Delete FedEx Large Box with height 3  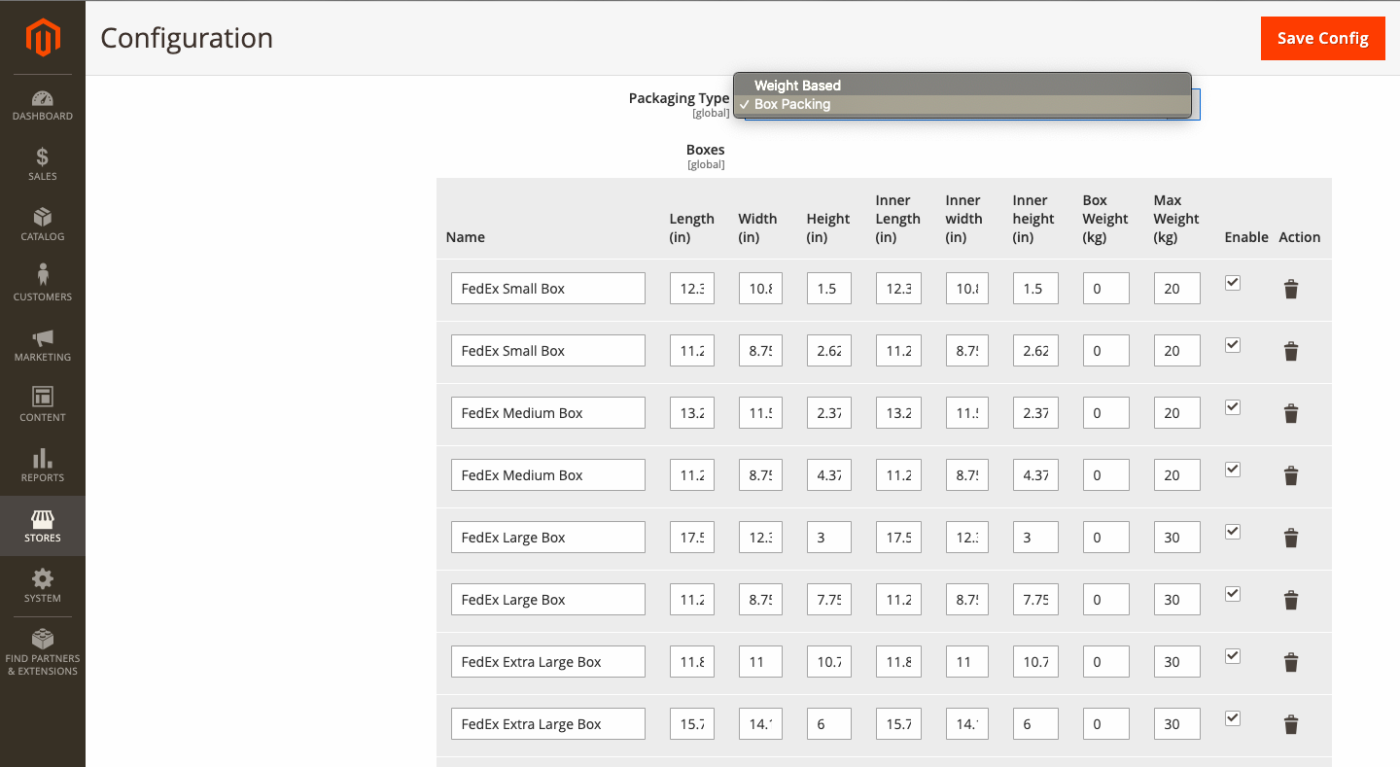pyautogui.click(x=1291, y=538)
